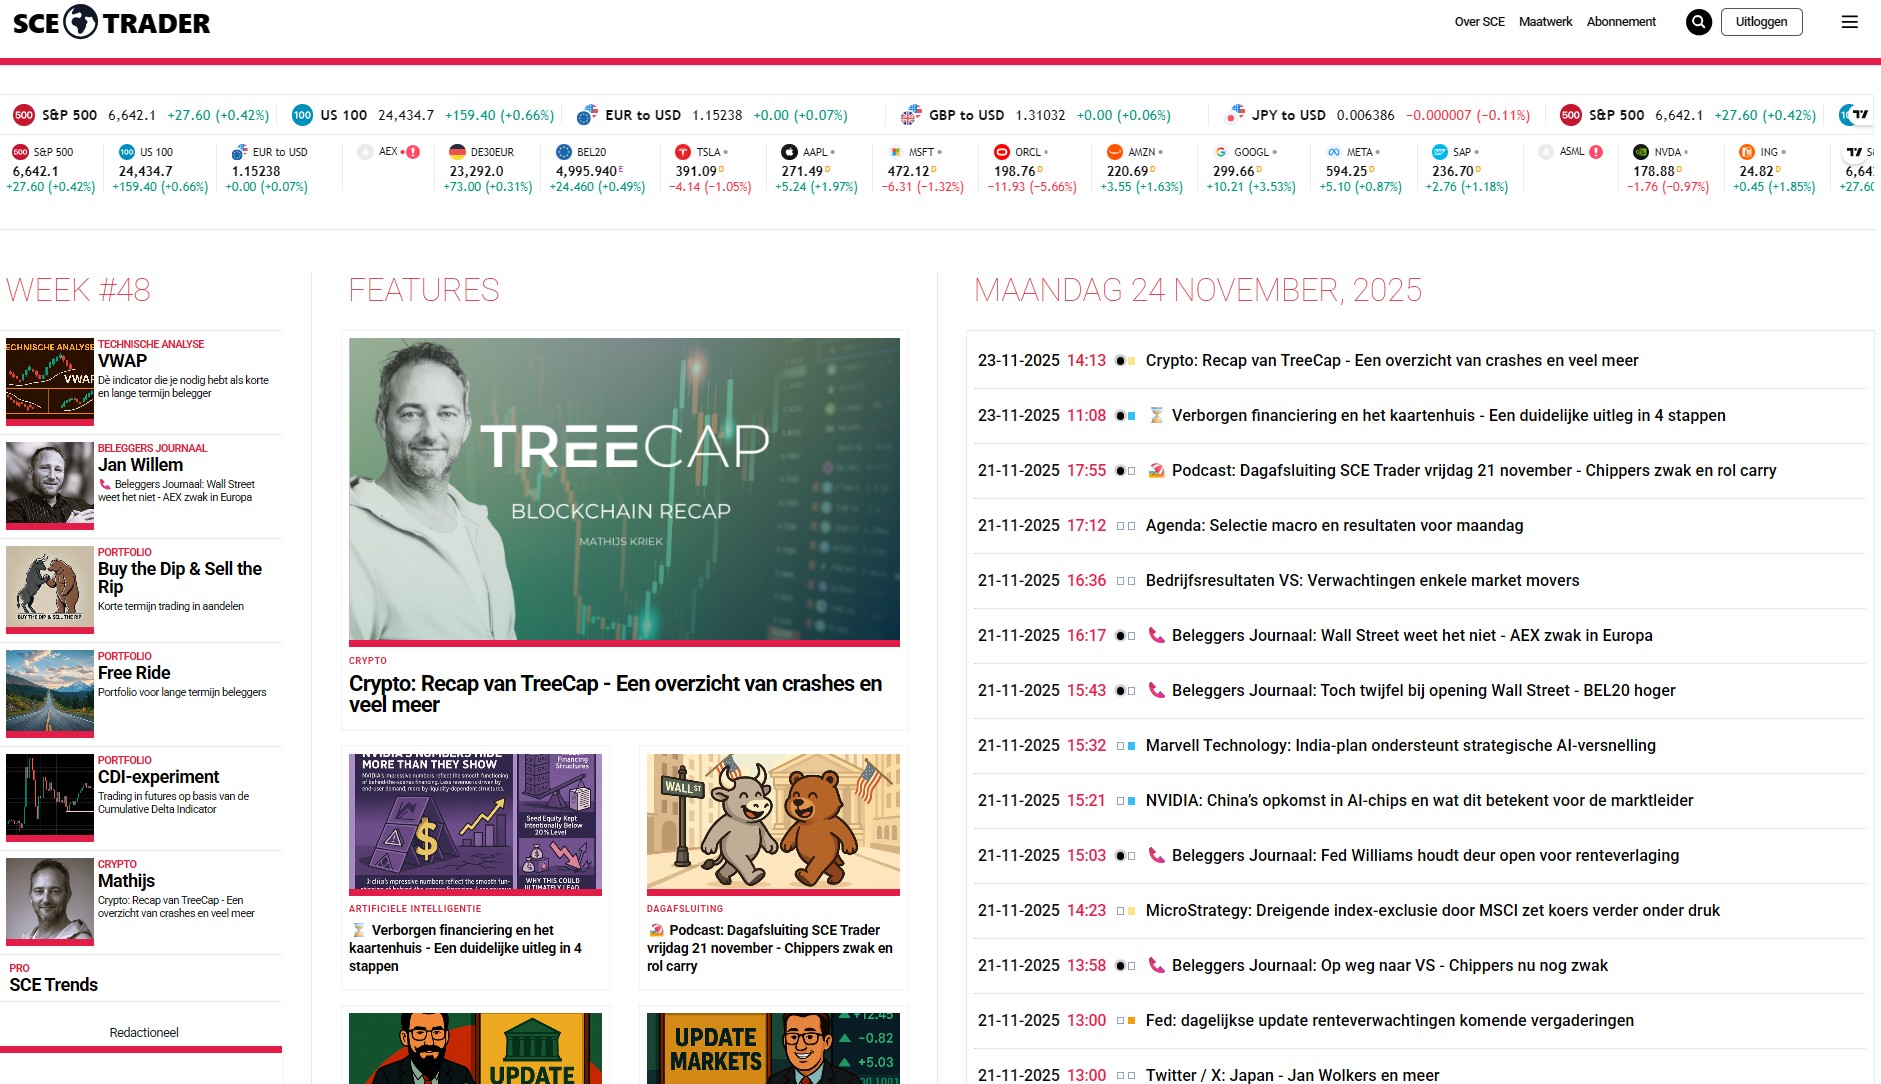Click the SCE Trader globe logo
Screen dimensions: 1881x1084
81,22
